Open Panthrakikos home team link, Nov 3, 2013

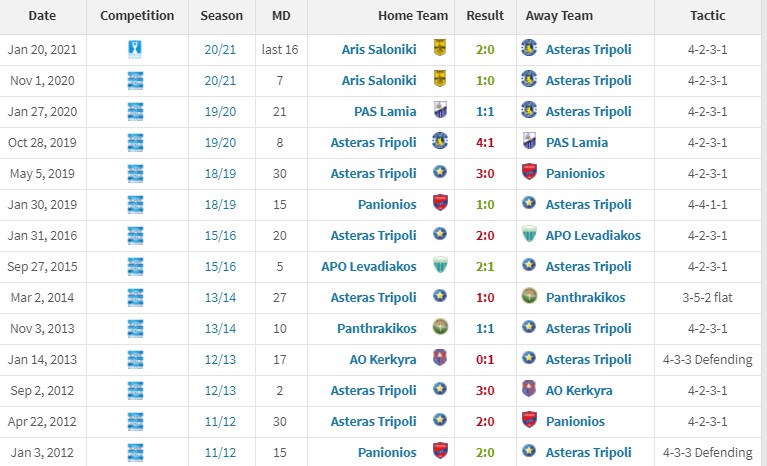tap(377, 329)
